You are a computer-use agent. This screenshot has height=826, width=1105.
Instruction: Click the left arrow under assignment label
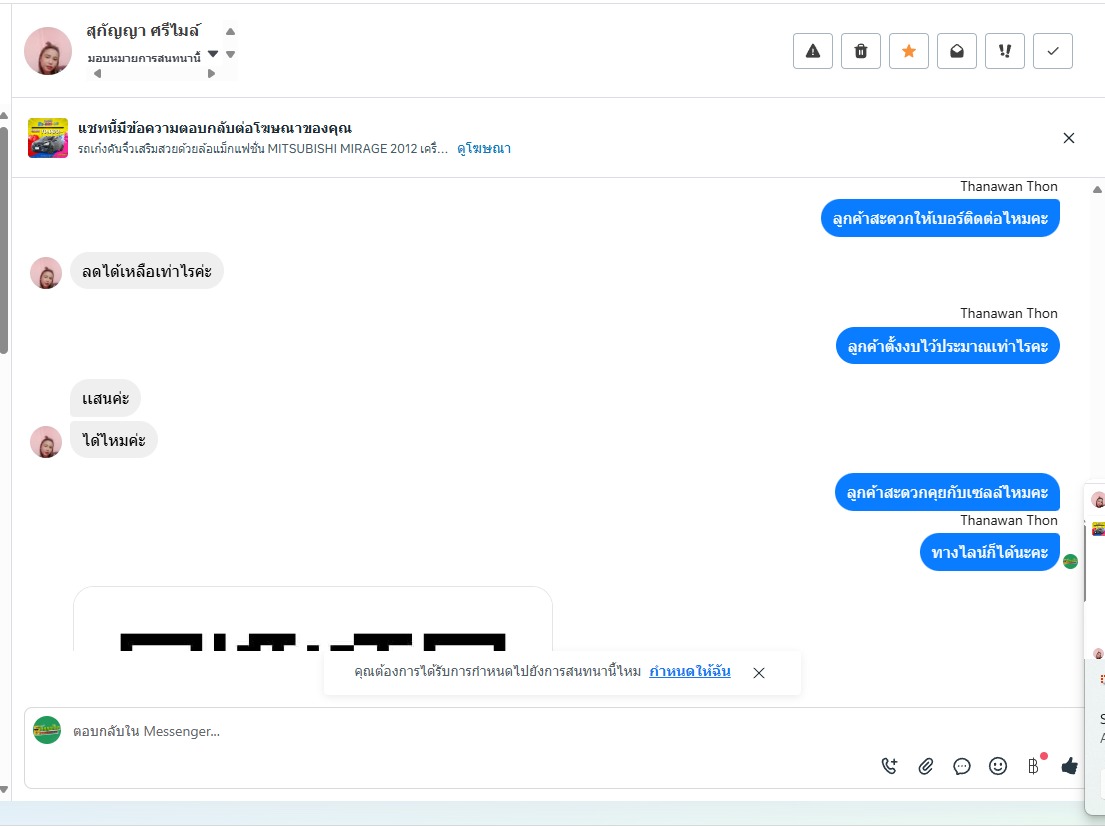tap(97, 73)
